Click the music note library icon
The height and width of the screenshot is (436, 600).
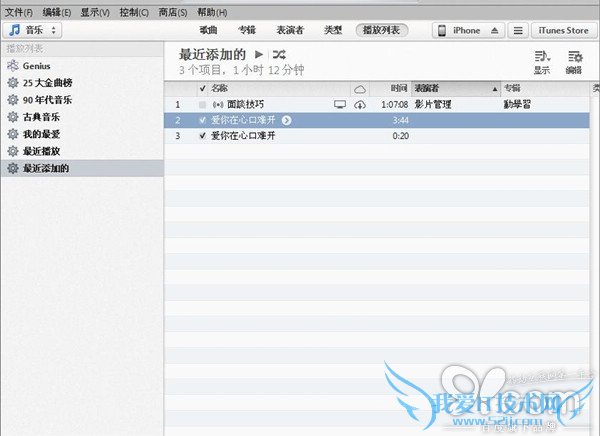coord(14,30)
